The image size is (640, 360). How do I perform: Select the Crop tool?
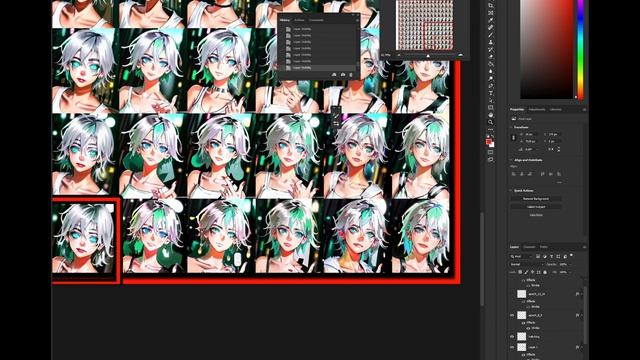coord(491,5)
